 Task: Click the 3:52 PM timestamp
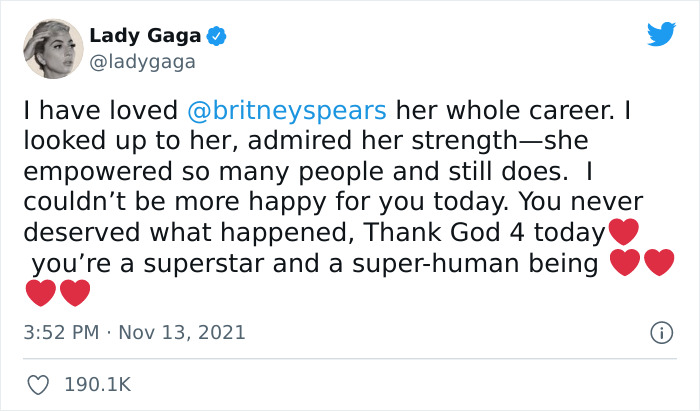click(x=62, y=332)
